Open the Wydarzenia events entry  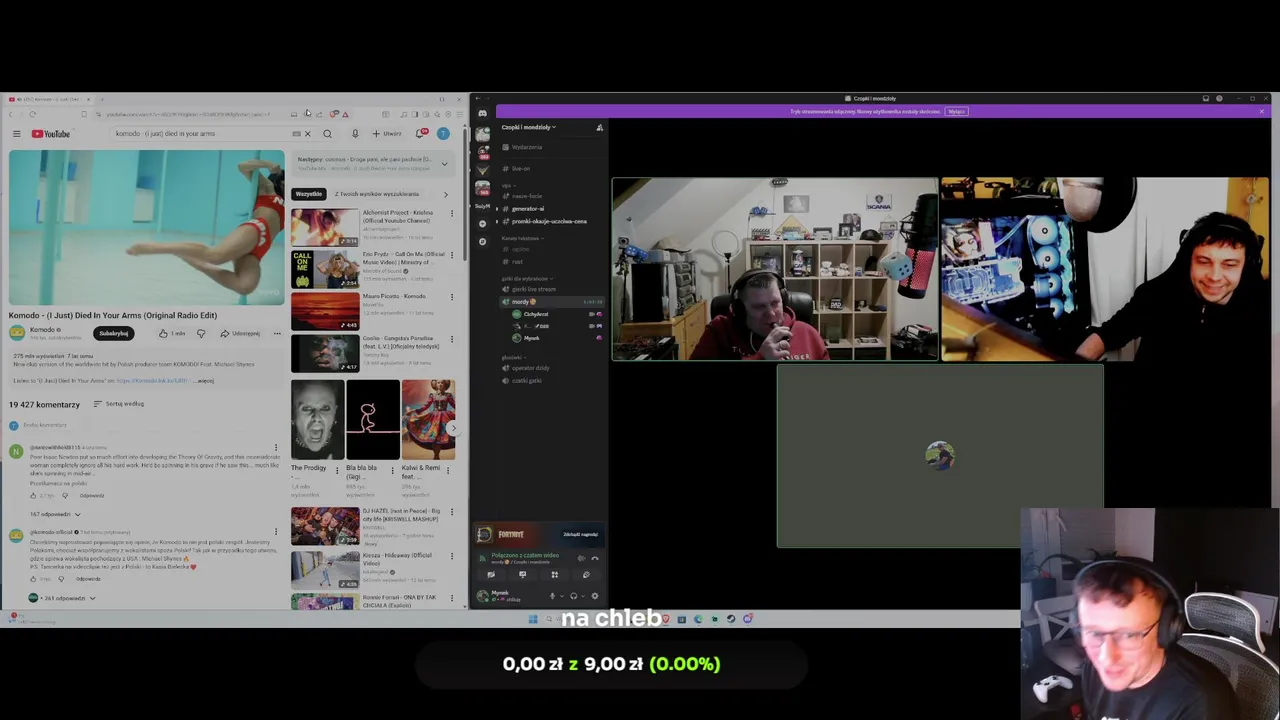[551, 147]
